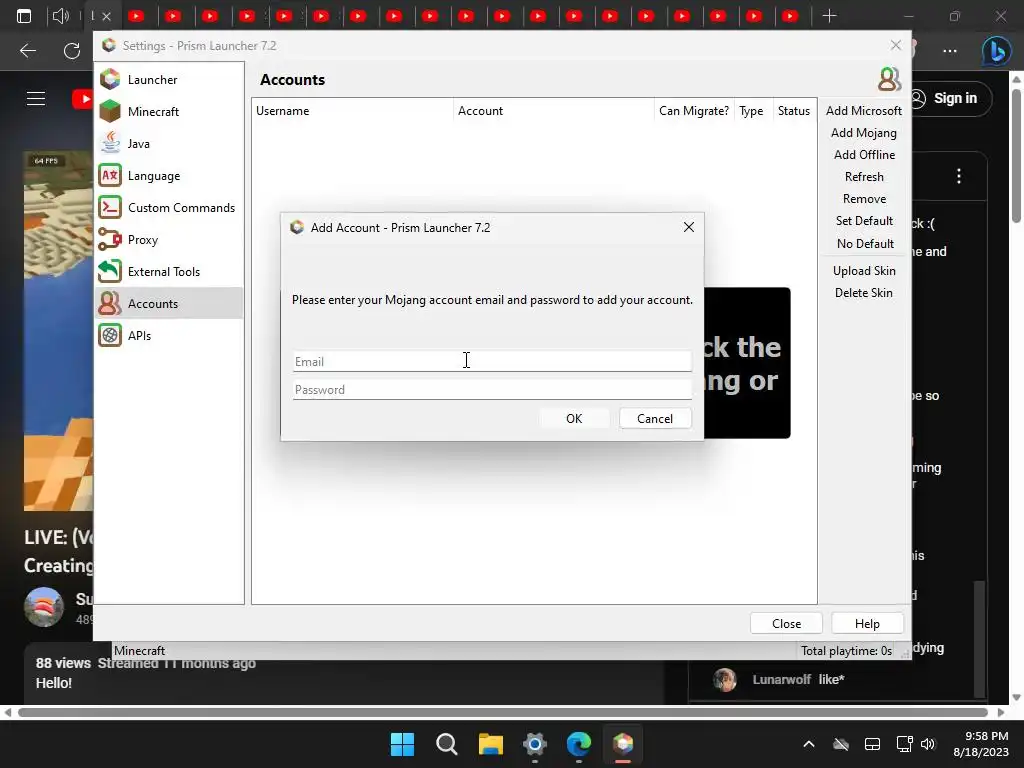
Task: Open File Explorer from taskbar
Action: click(x=490, y=744)
